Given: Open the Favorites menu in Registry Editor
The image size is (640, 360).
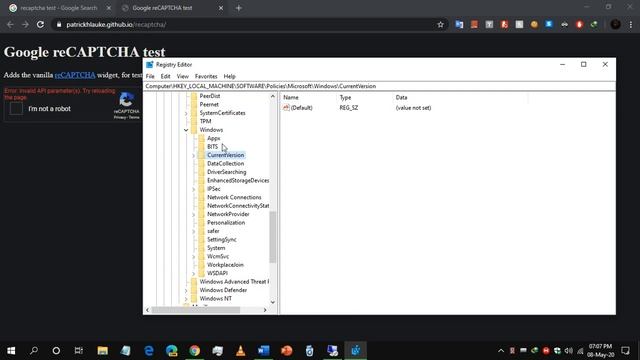Looking at the screenshot, I should [206, 76].
